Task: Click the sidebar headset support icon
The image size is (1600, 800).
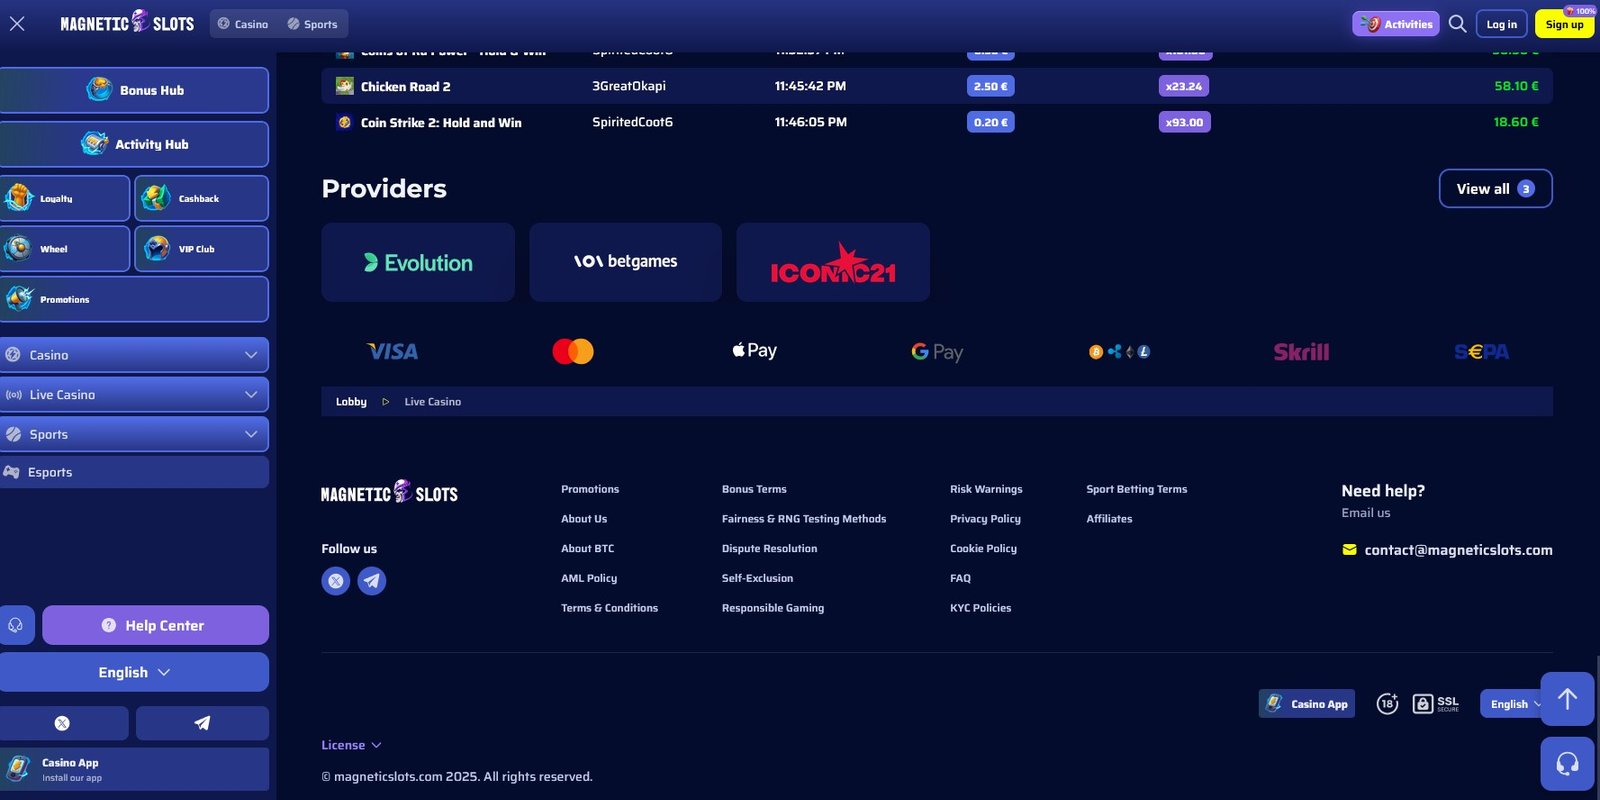Action: point(16,625)
